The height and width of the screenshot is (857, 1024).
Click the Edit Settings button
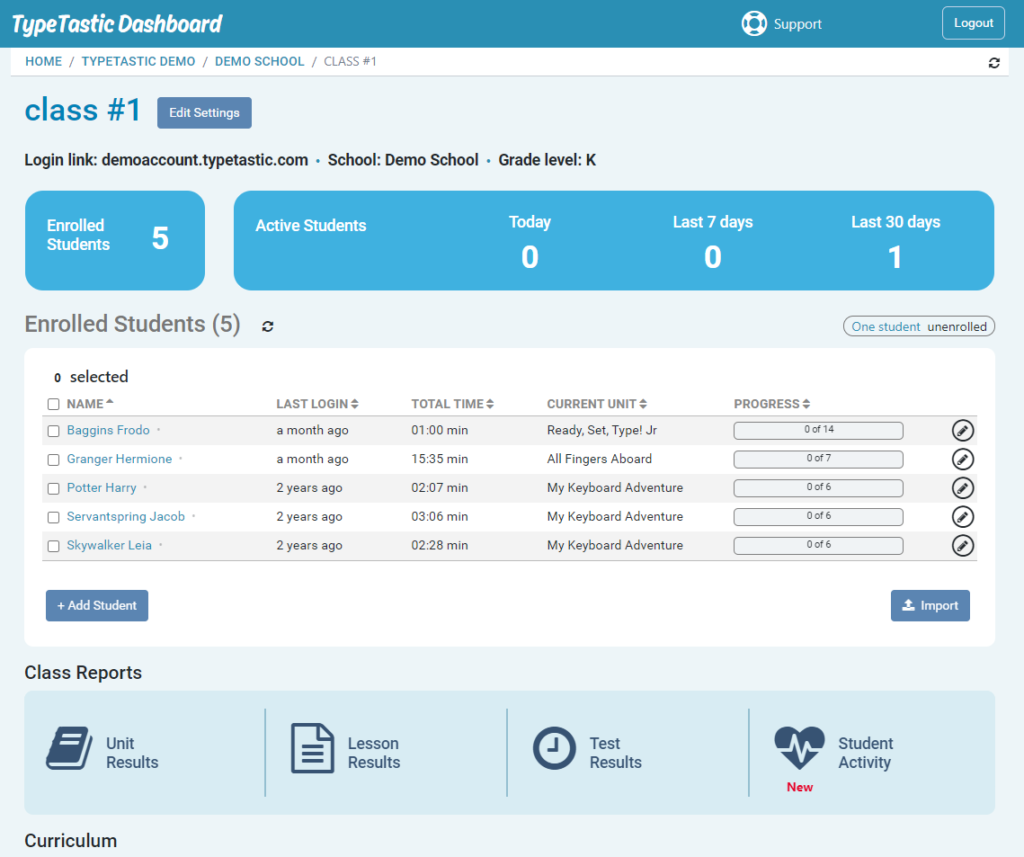click(204, 112)
